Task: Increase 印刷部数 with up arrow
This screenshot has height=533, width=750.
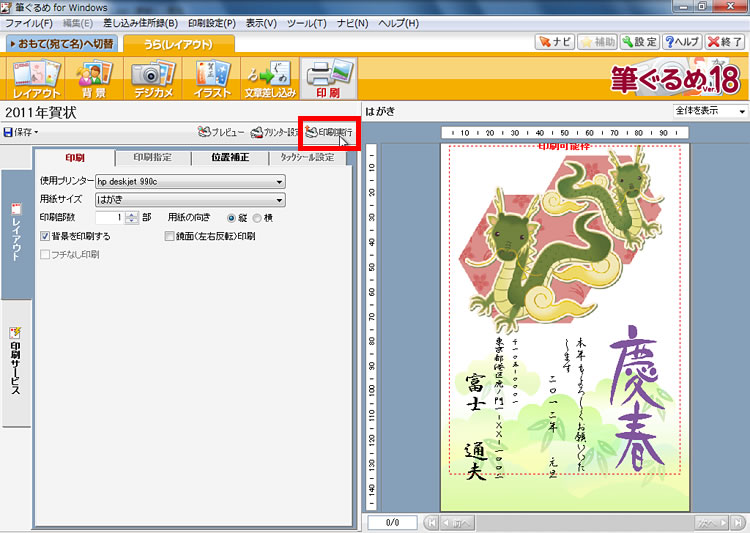Action: click(132, 214)
